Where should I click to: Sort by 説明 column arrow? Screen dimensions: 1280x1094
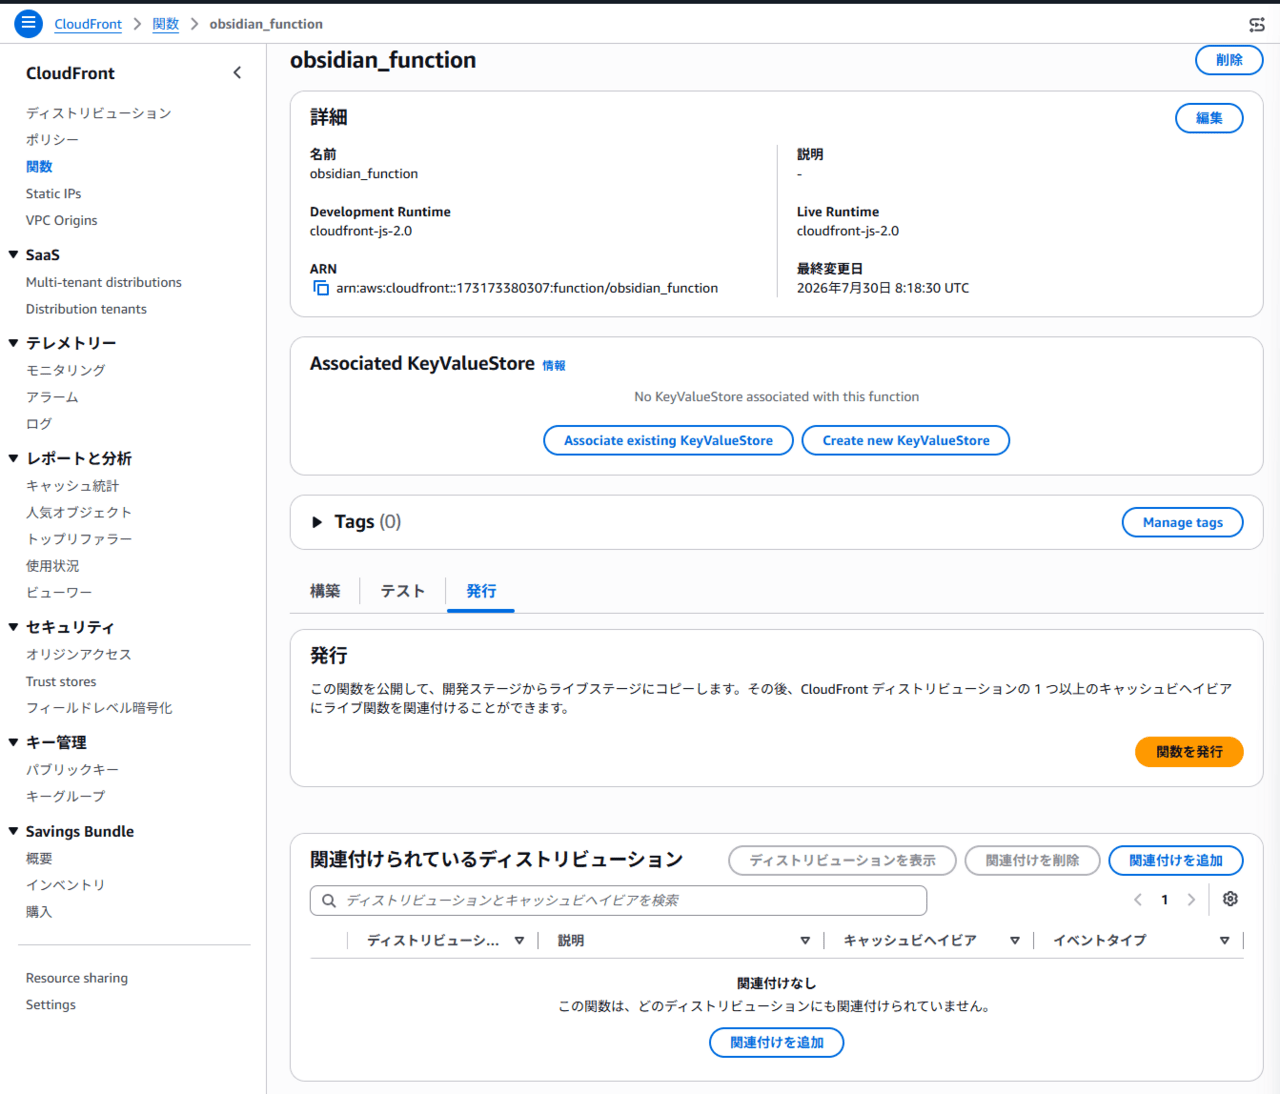coord(805,941)
